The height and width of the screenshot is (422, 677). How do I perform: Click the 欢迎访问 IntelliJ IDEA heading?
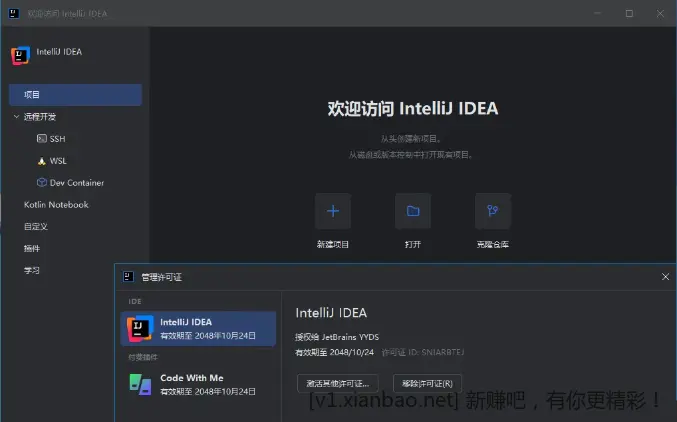413,108
